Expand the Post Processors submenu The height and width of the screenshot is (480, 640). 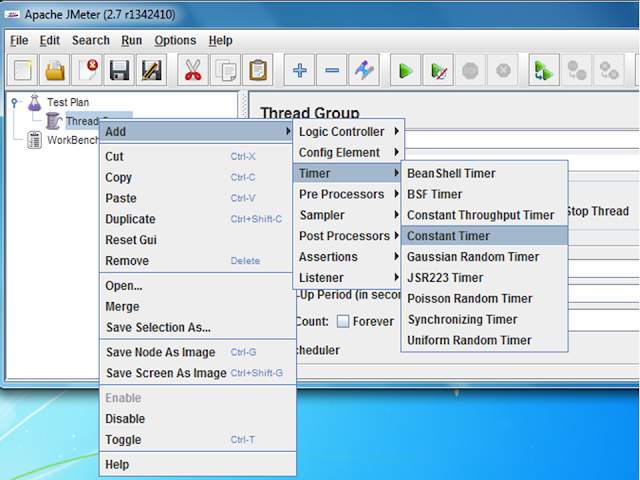click(x=349, y=236)
